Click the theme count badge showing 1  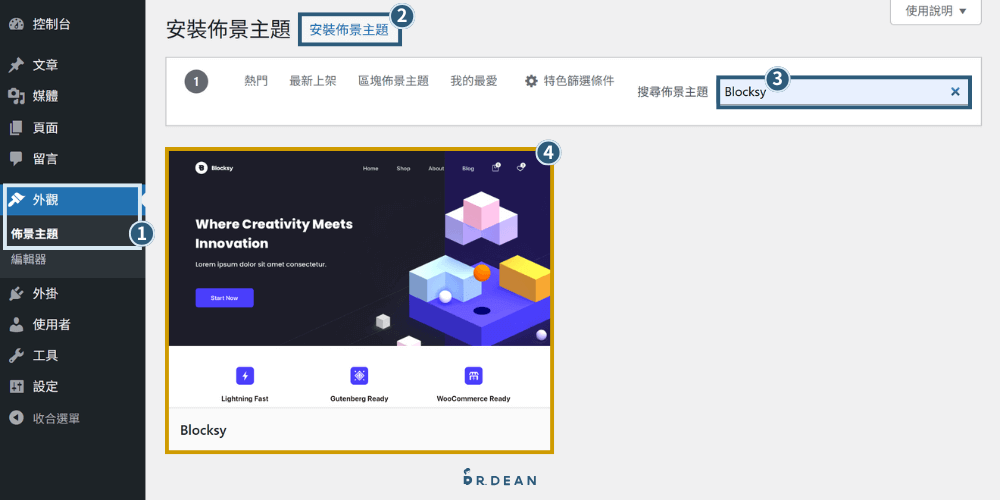(x=196, y=82)
